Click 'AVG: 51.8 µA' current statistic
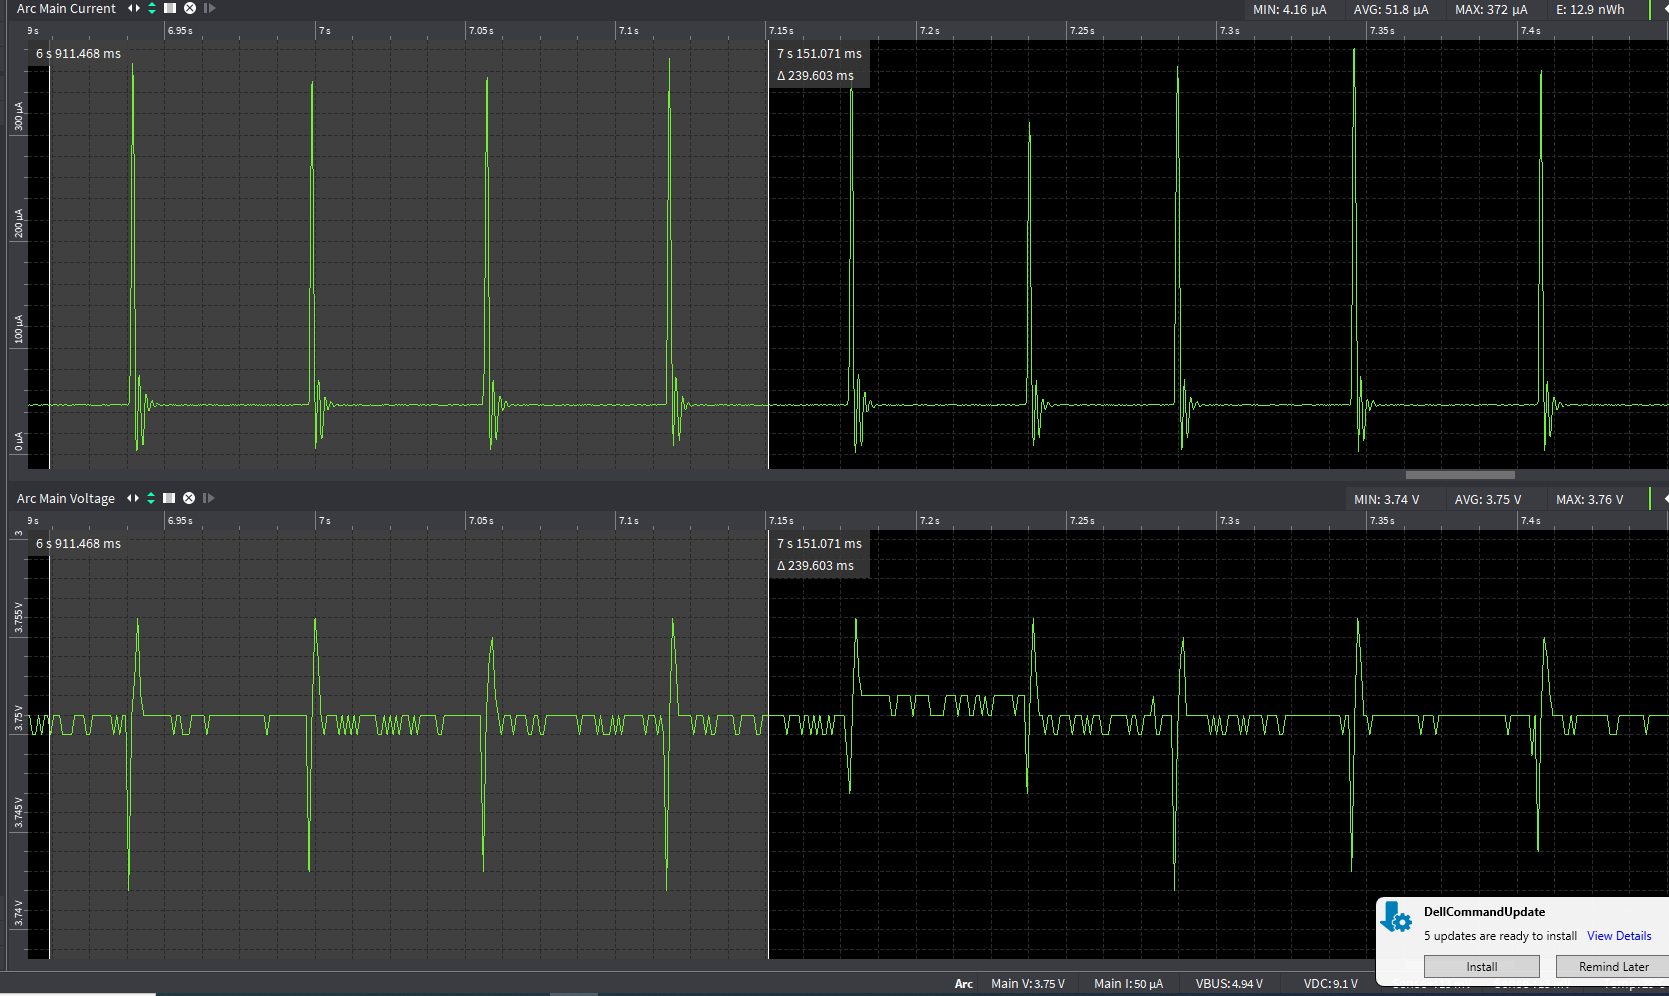Image resolution: width=1669 pixels, height=996 pixels. pos(1391,10)
